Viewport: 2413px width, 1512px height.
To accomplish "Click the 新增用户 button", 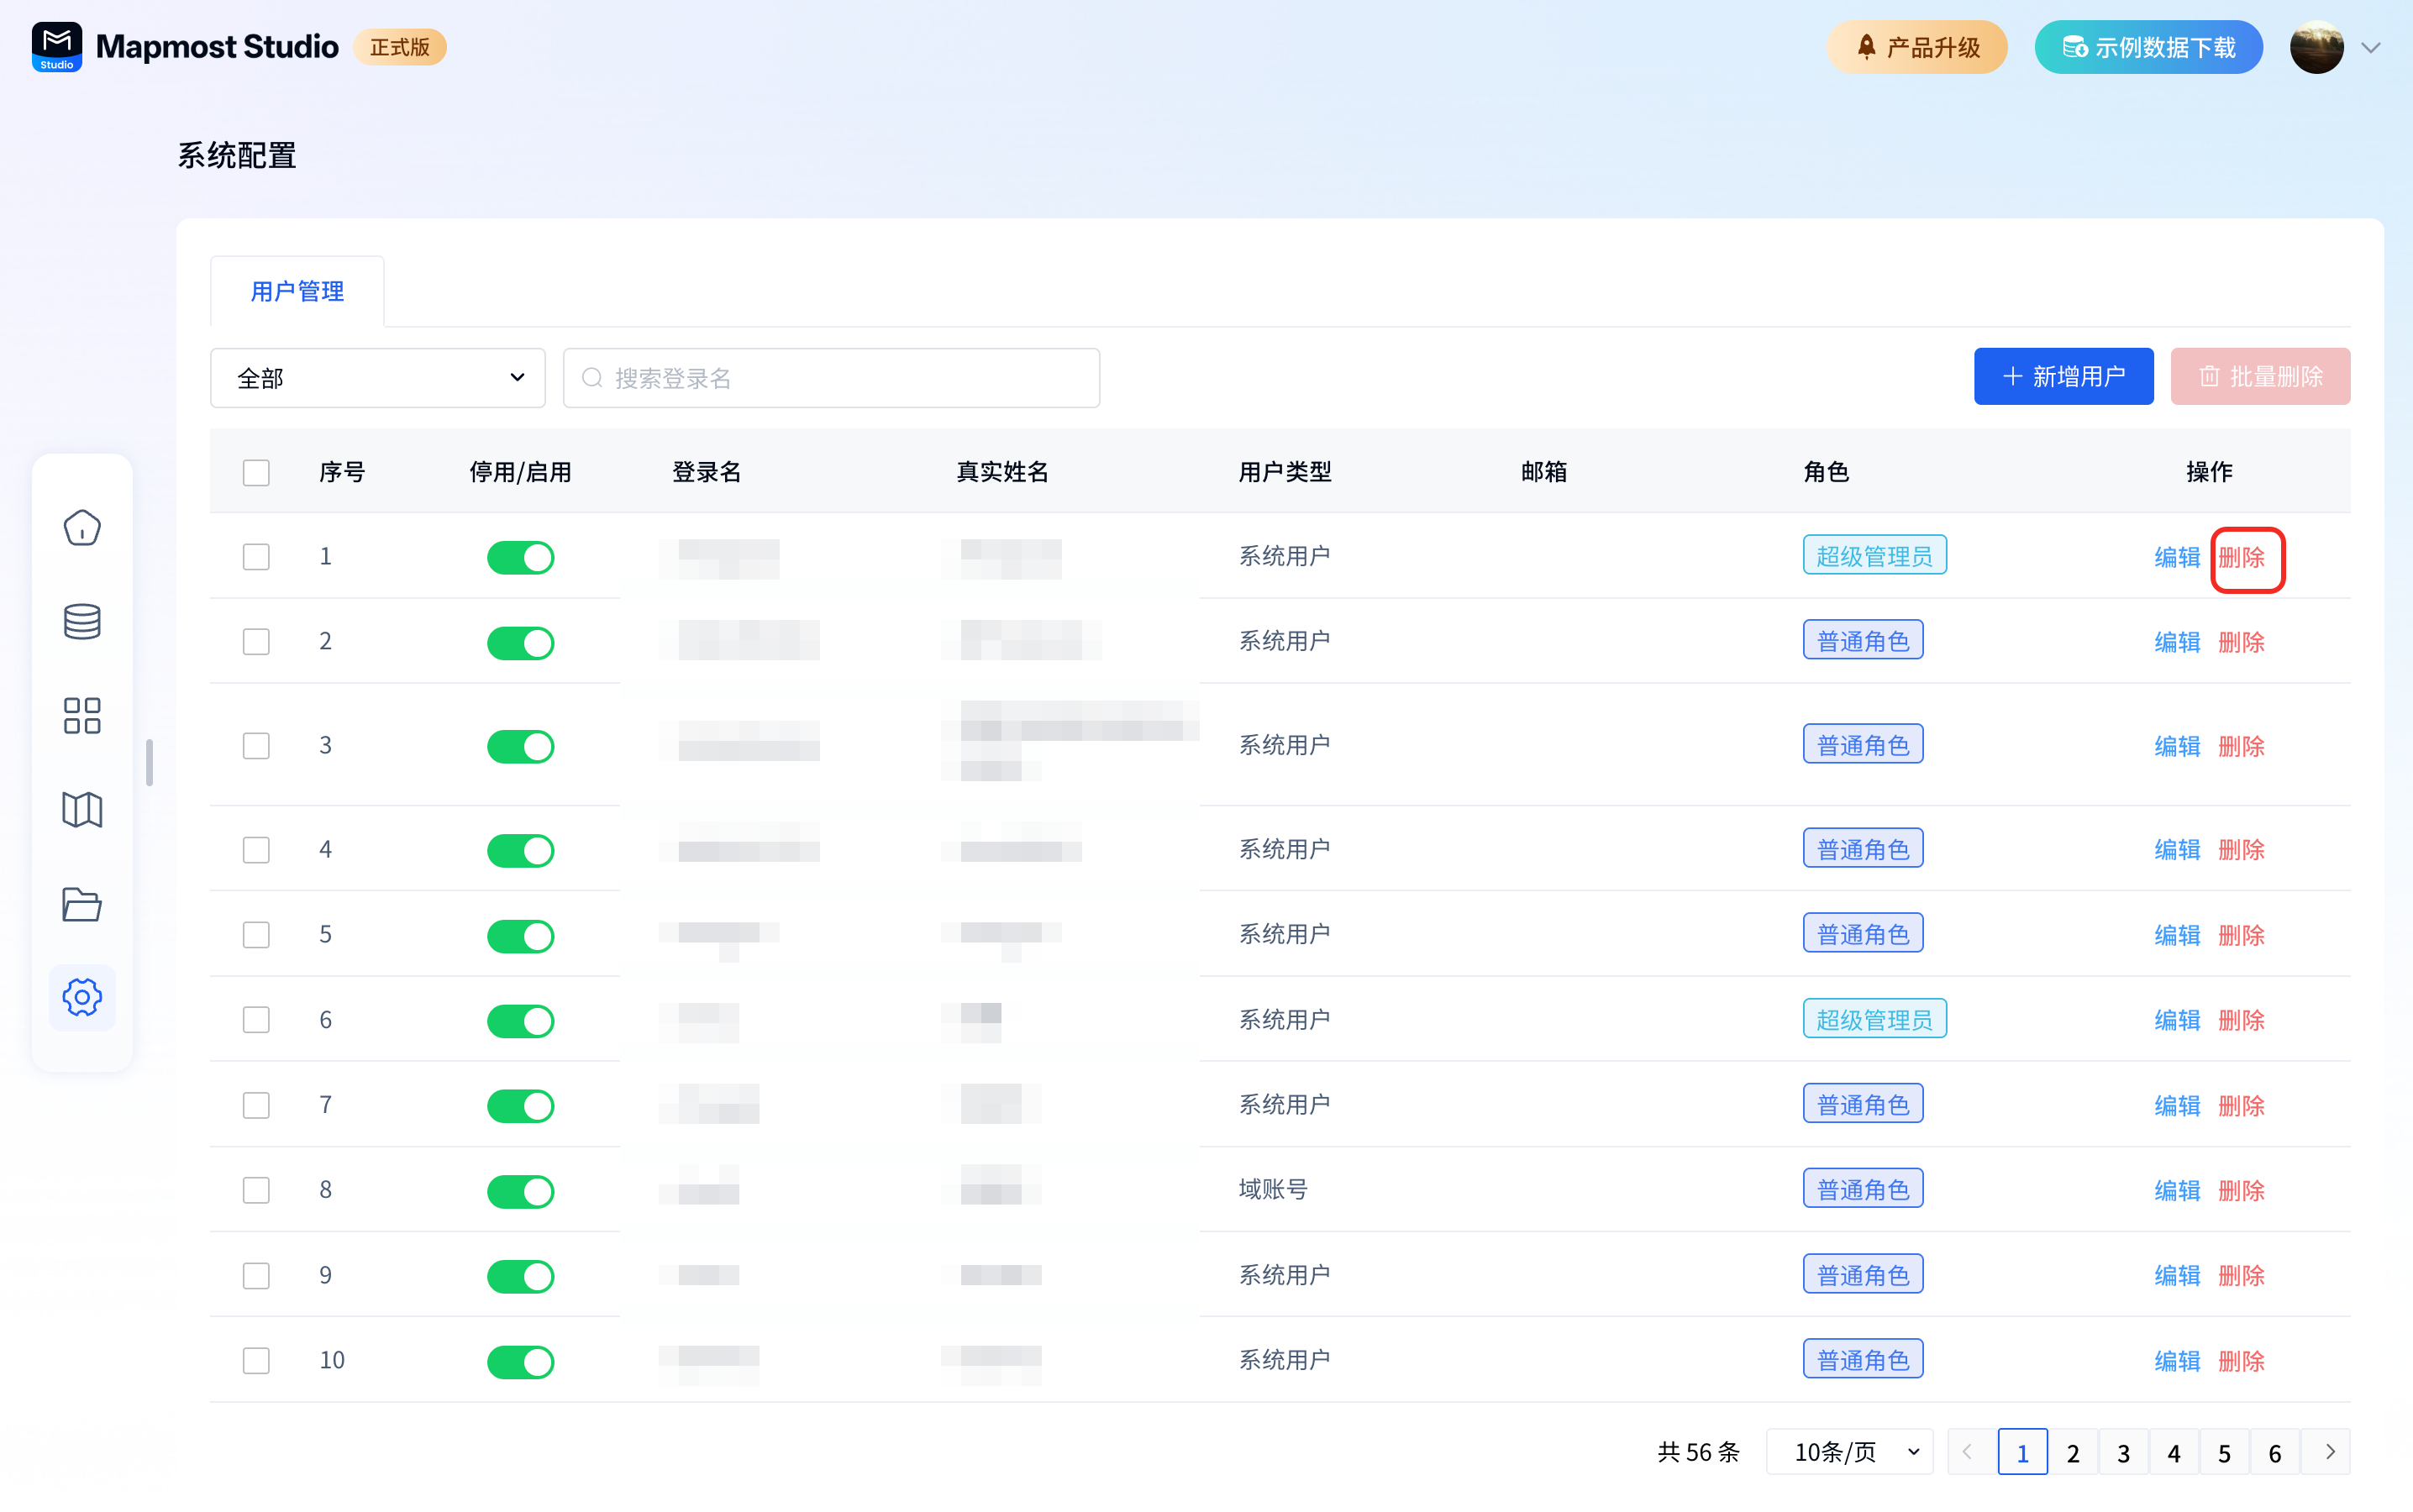I will 2063,377.
